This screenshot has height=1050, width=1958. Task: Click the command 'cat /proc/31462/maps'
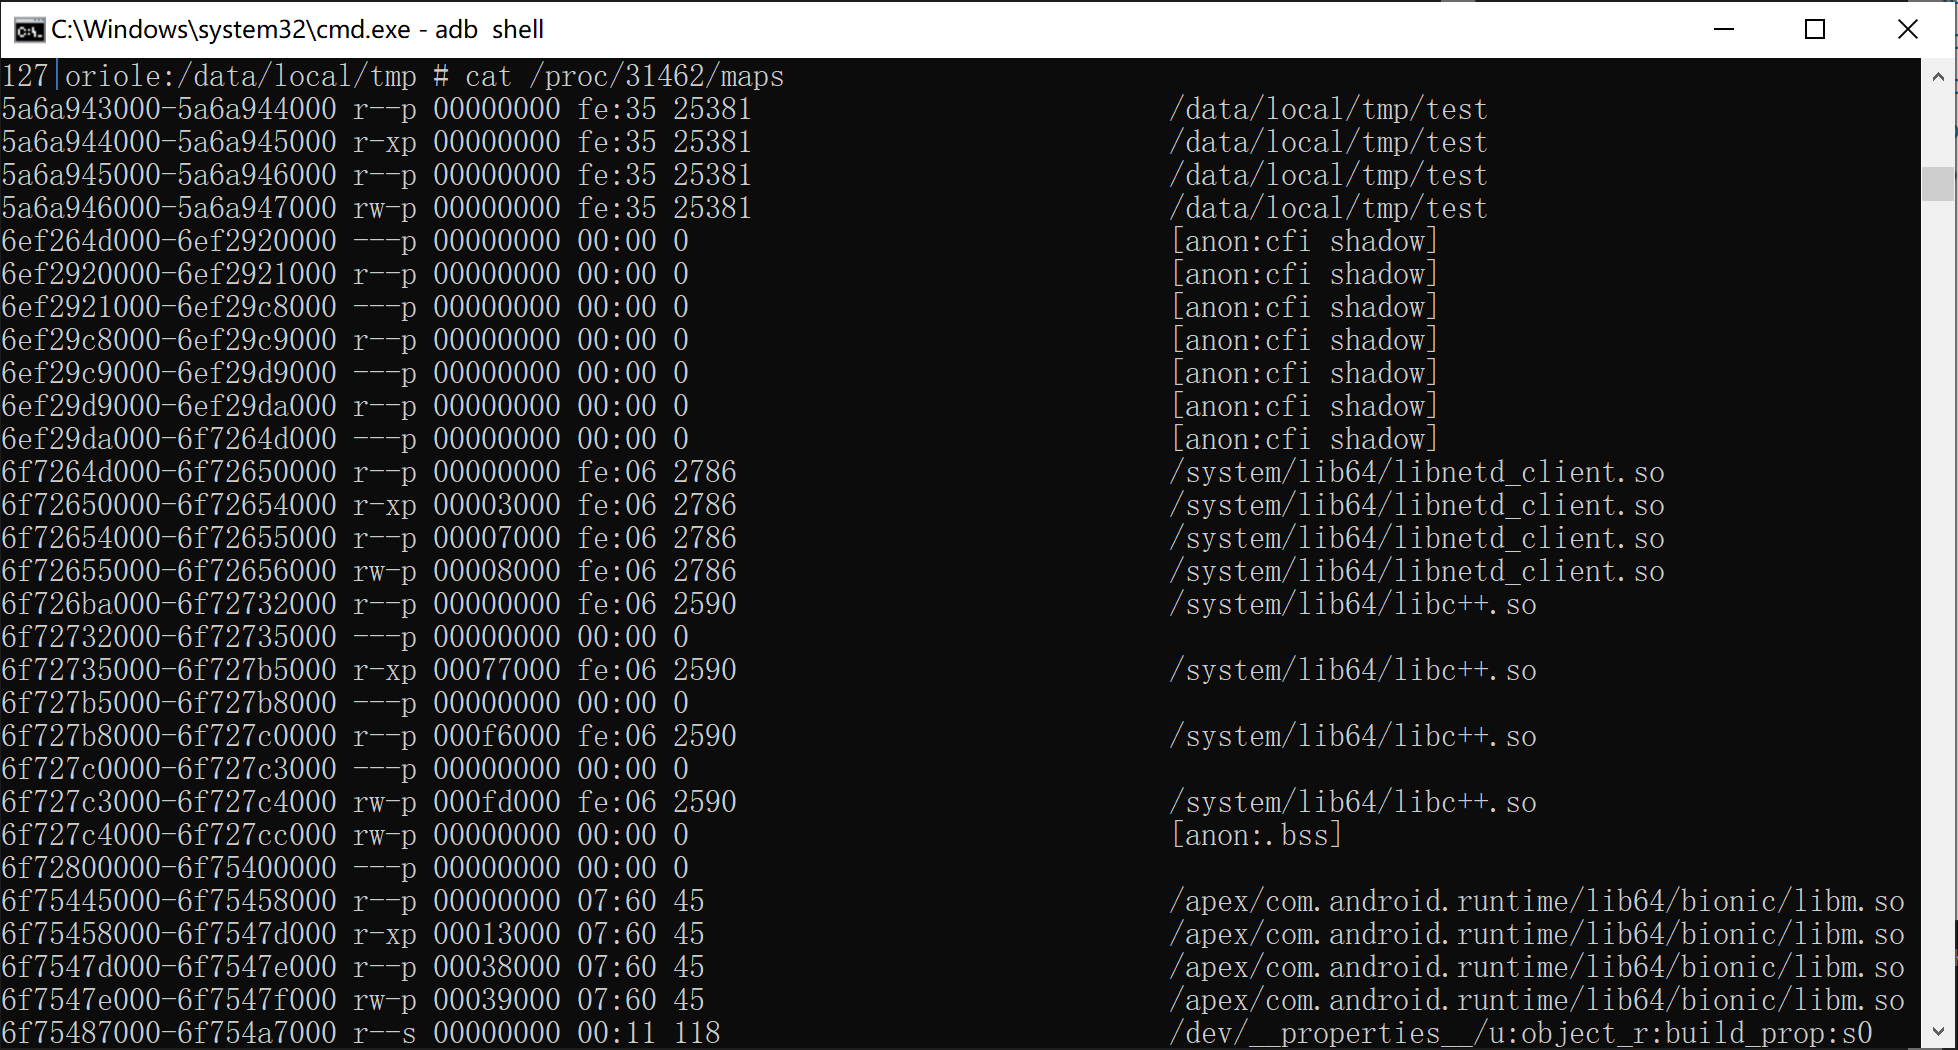pyautogui.click(x=624, y=77)
